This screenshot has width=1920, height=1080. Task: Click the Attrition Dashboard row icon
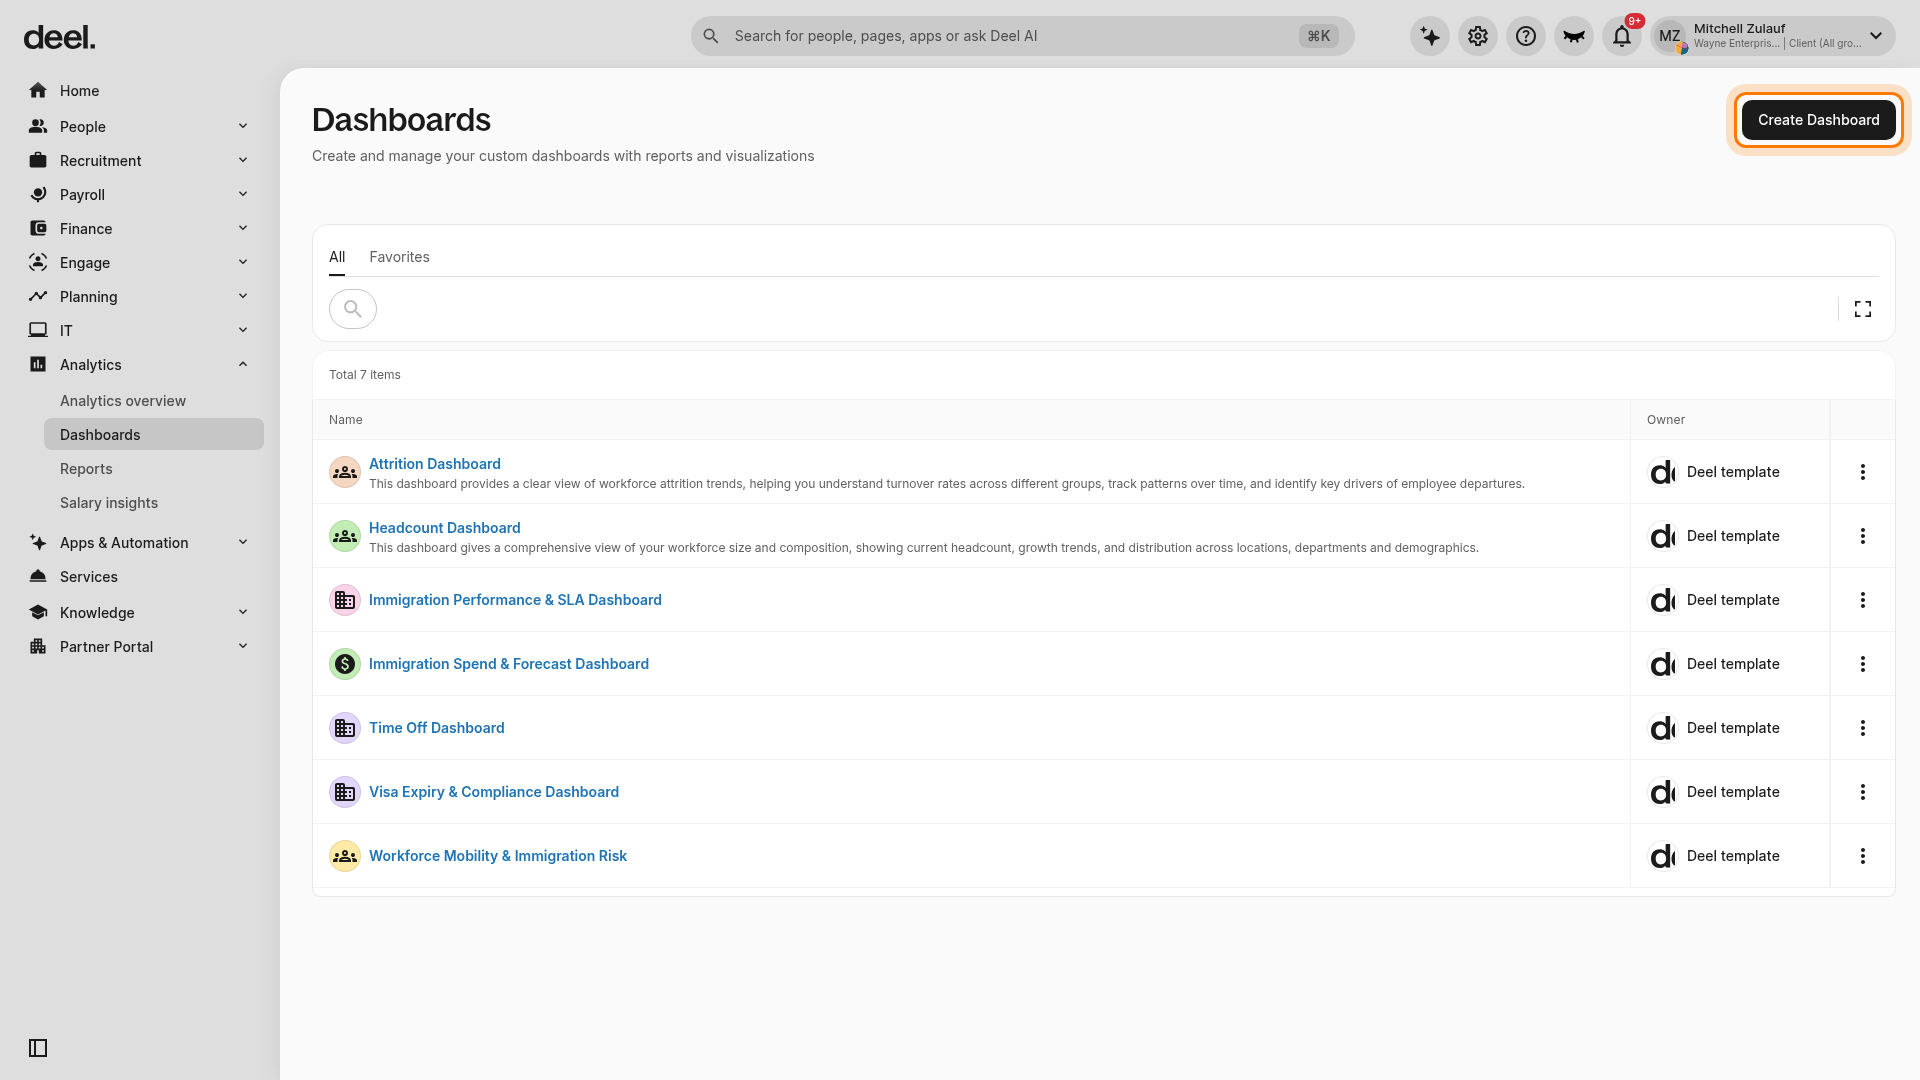coord(345,472)
